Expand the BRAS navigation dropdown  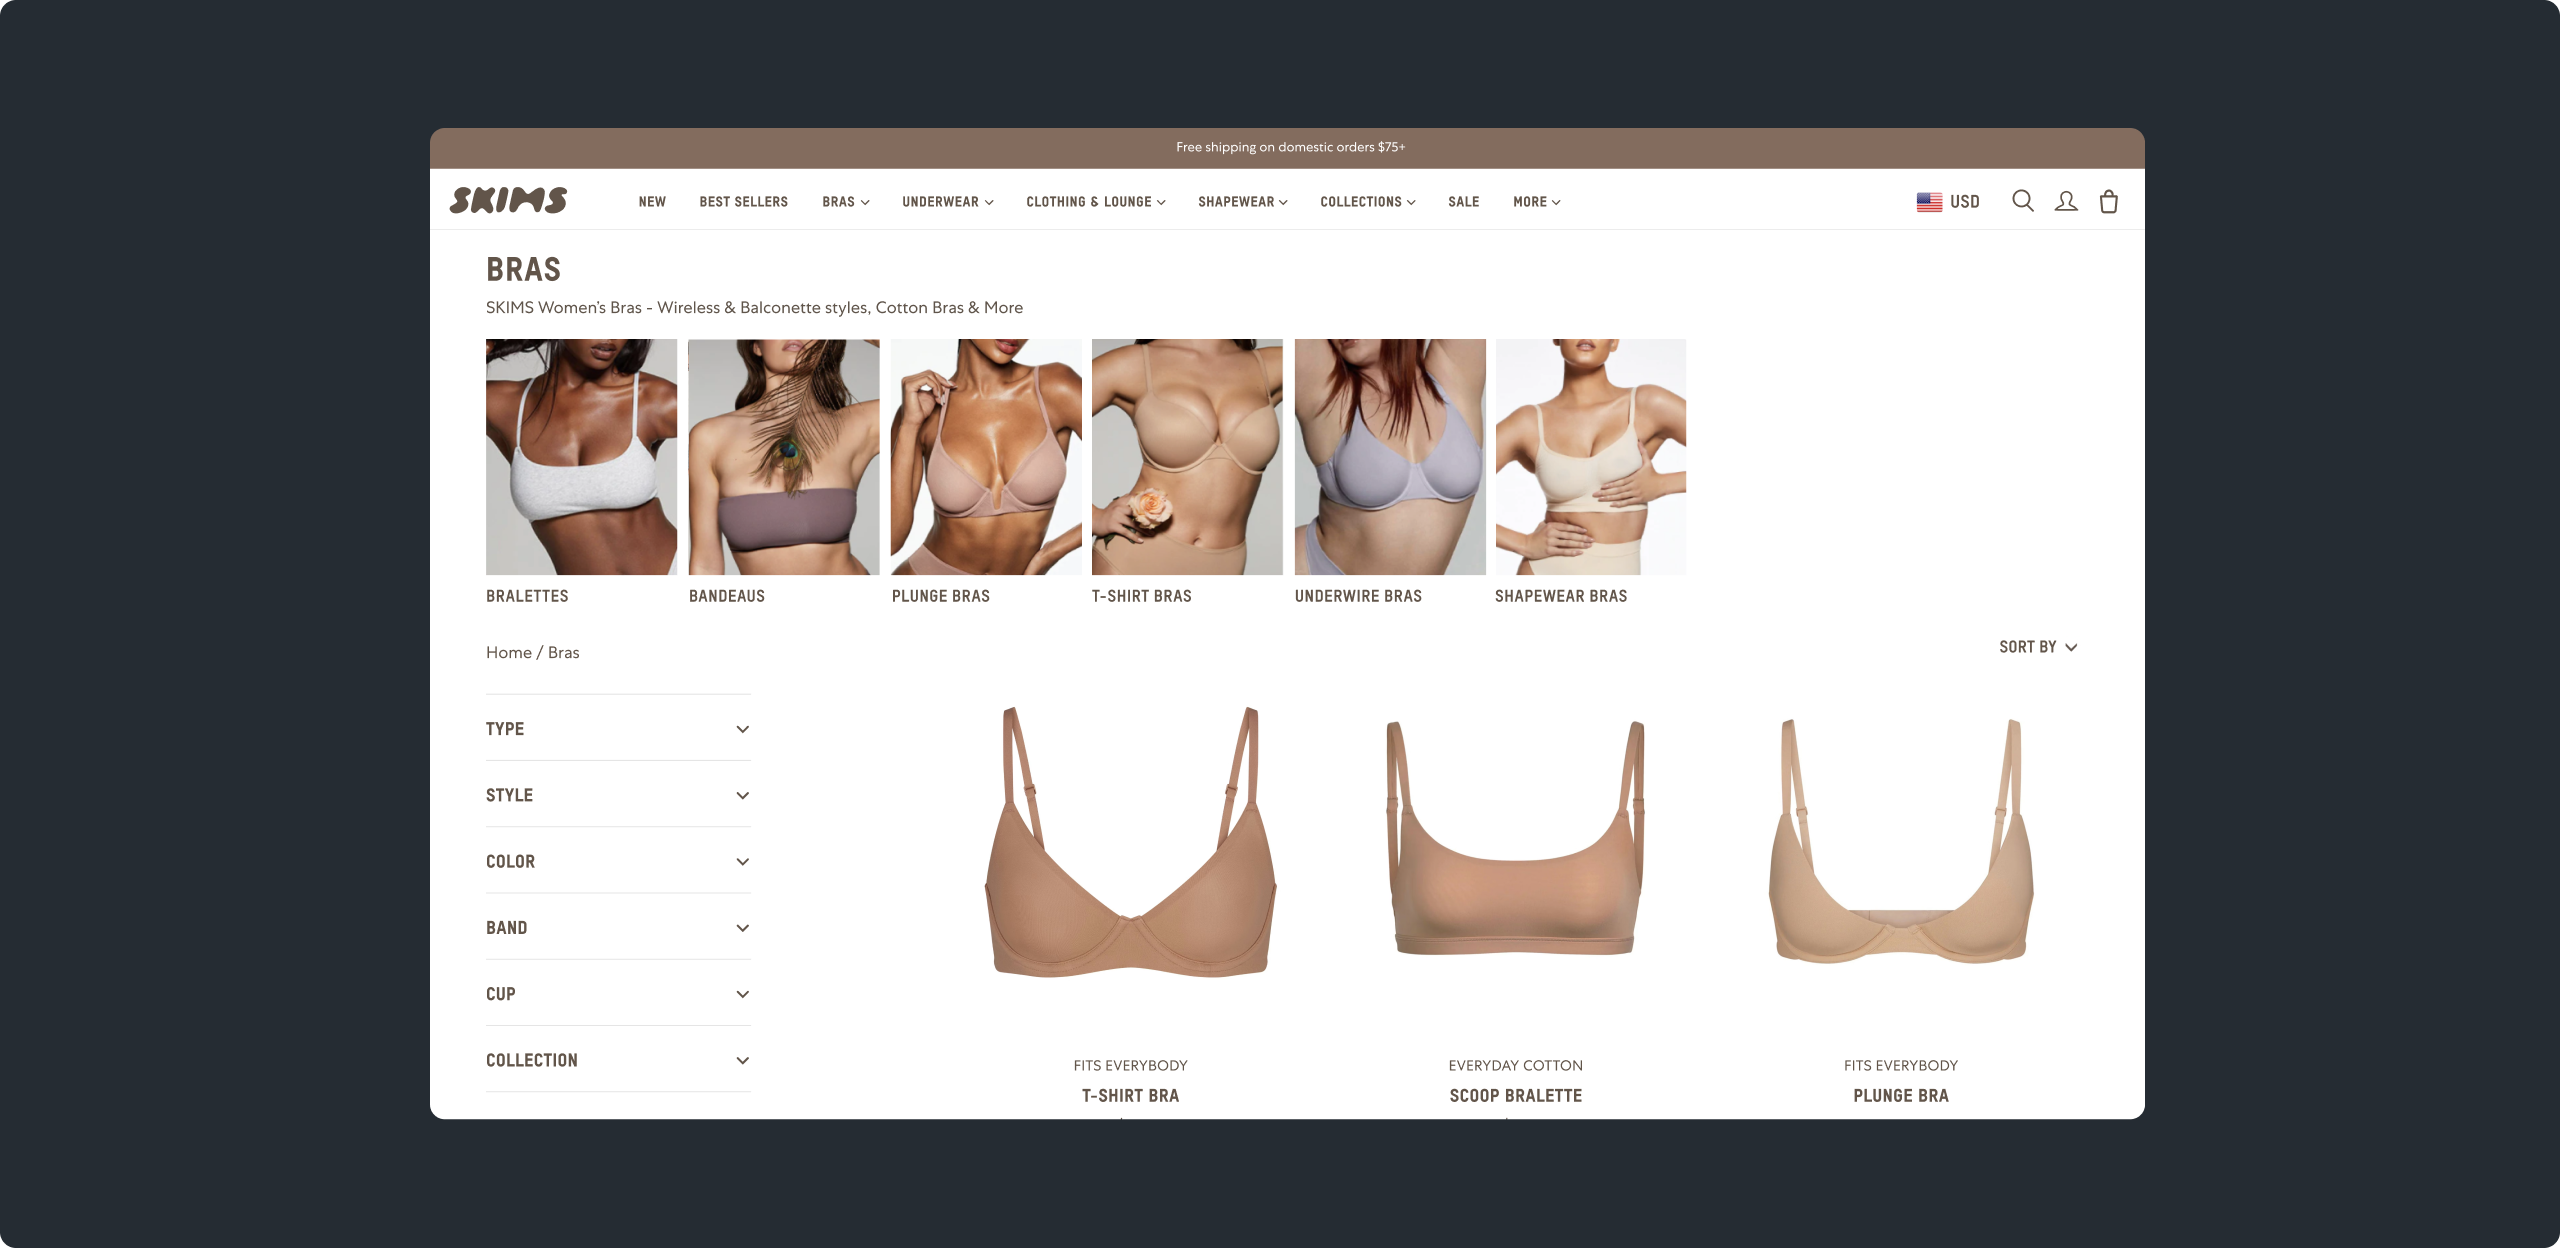pos(846,202)
